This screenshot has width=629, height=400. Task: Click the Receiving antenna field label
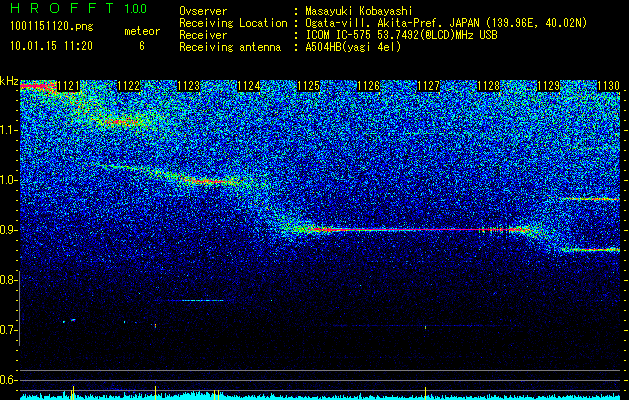[x=230, y=47]
